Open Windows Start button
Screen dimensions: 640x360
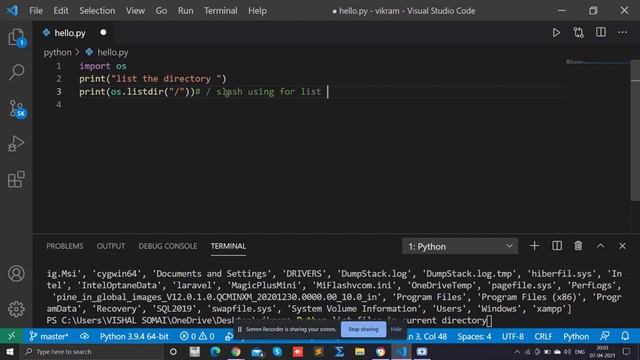click(x=10, y=351)
